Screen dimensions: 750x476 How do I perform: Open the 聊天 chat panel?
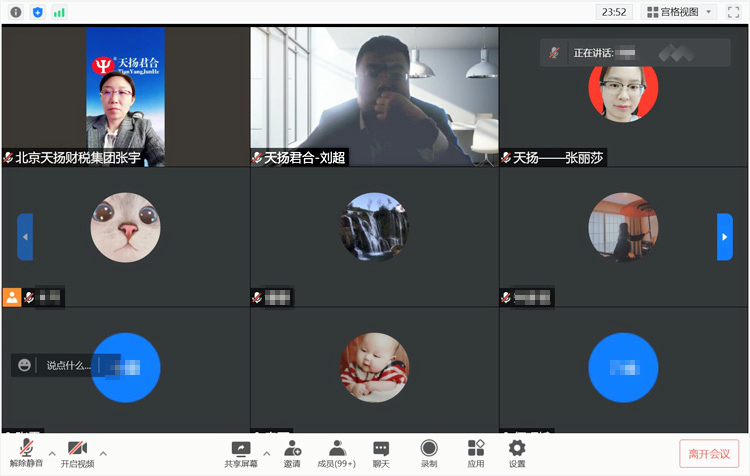click(381, 453)
